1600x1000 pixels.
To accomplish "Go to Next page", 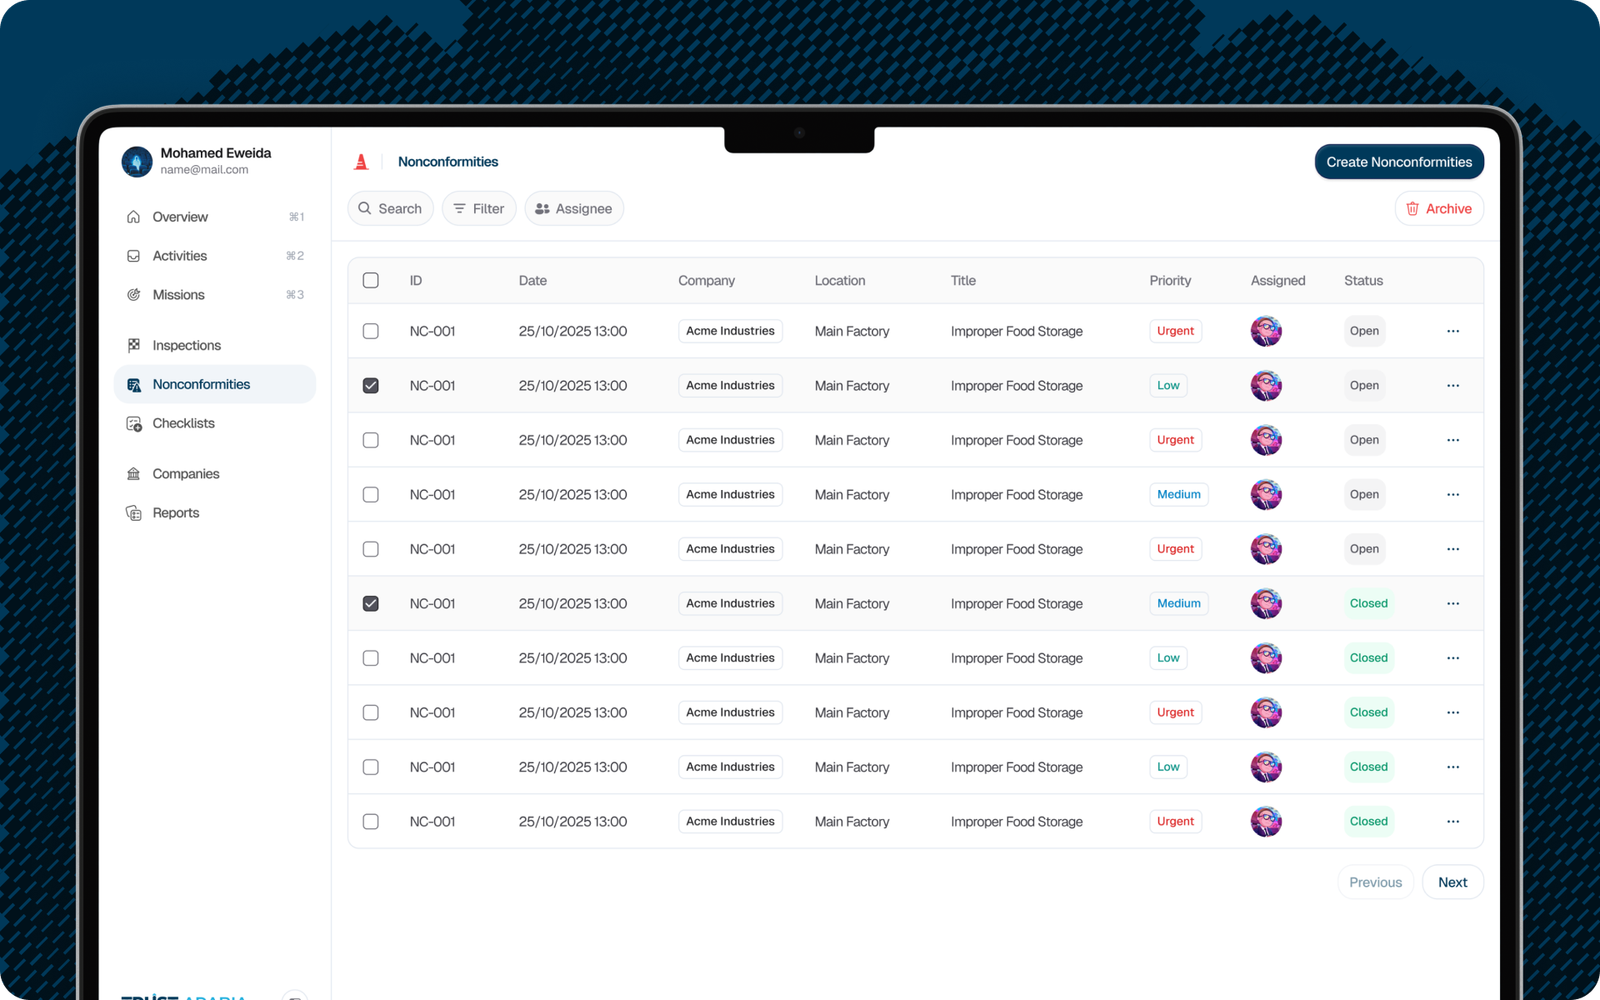I will click(1453, 882).
